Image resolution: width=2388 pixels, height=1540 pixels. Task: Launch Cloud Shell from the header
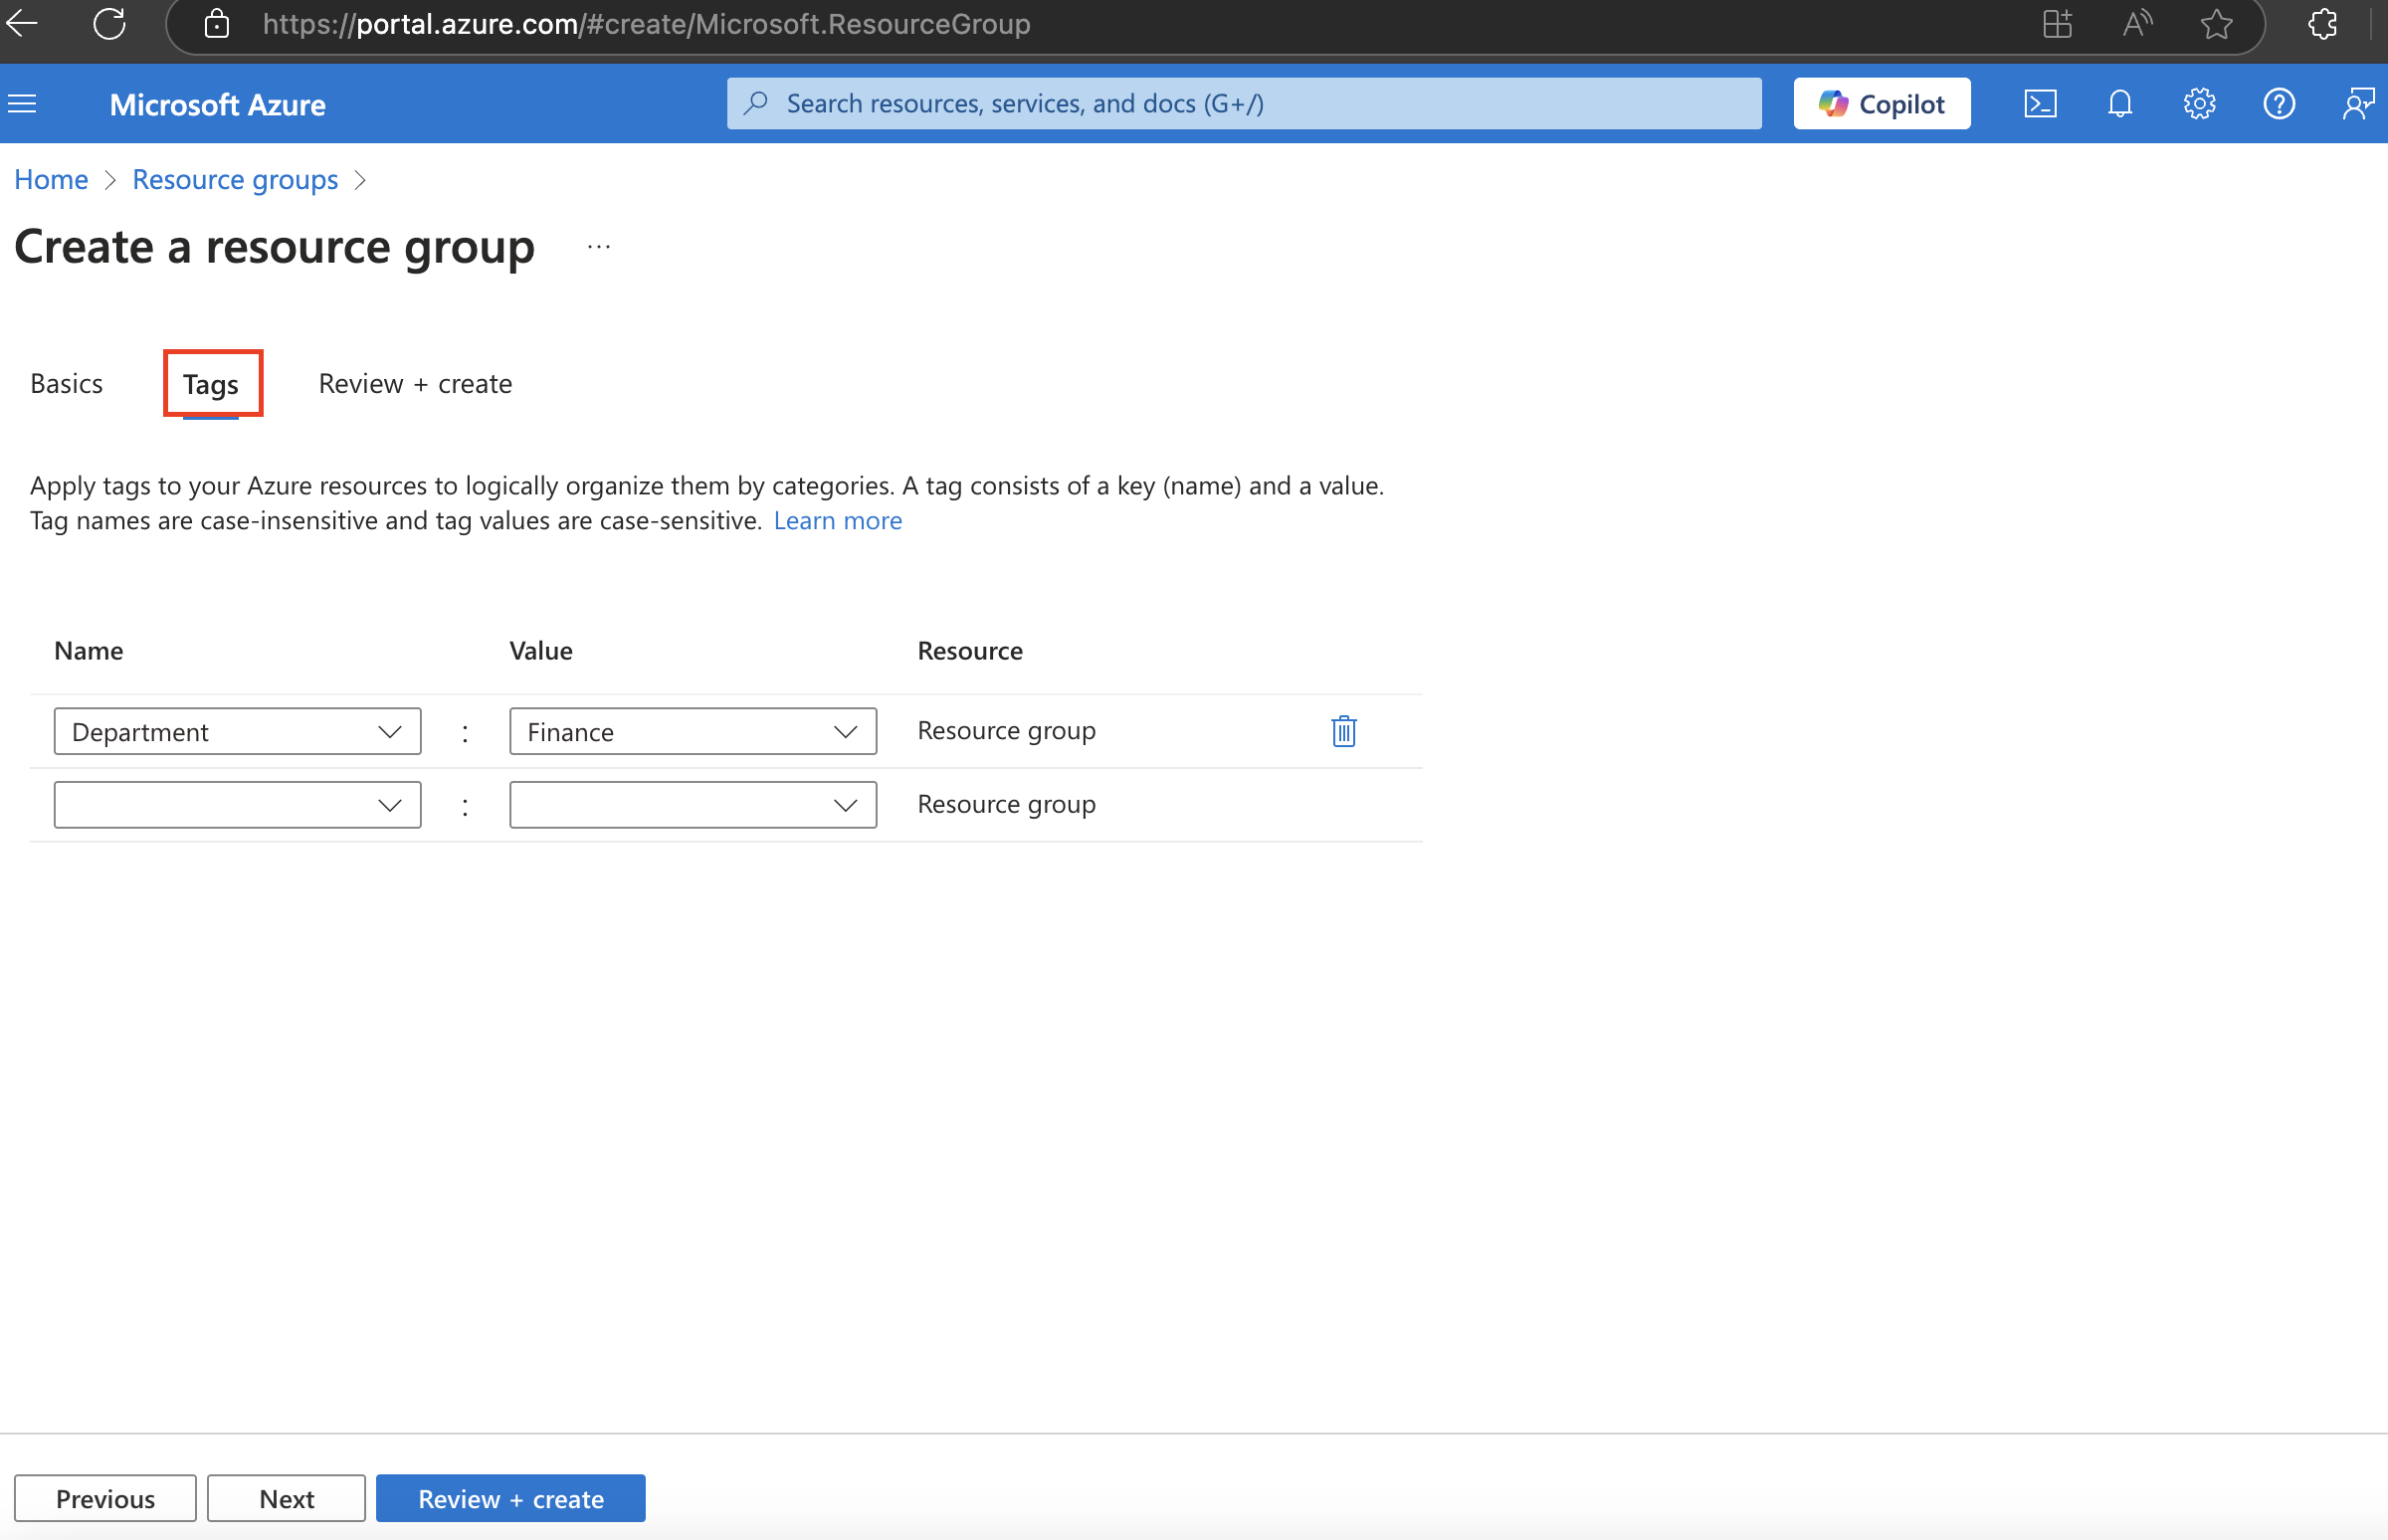pos(2040,104)
